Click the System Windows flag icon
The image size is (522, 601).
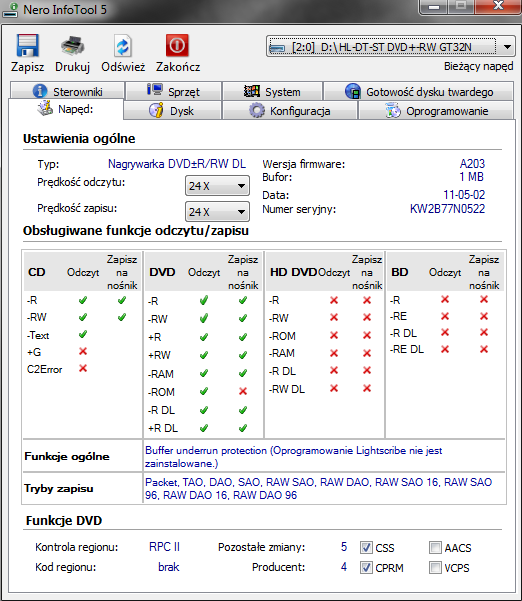click(x=252, y=91)
